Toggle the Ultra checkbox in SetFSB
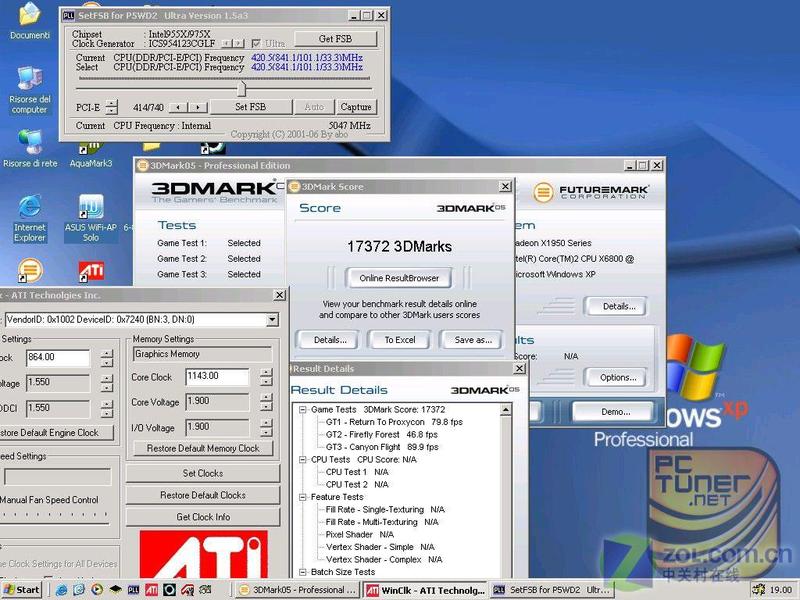The height and width of the screenshot is (600, 800). coord(256,44)
